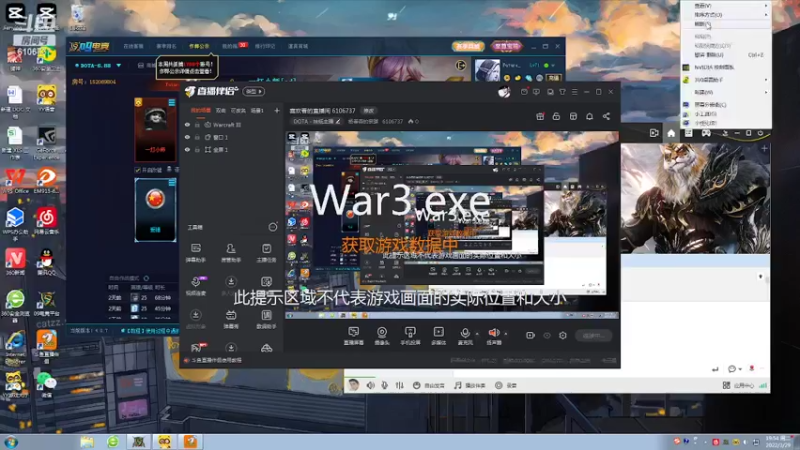
Task: Click the 修改 button beside room title
Action: 368,111
